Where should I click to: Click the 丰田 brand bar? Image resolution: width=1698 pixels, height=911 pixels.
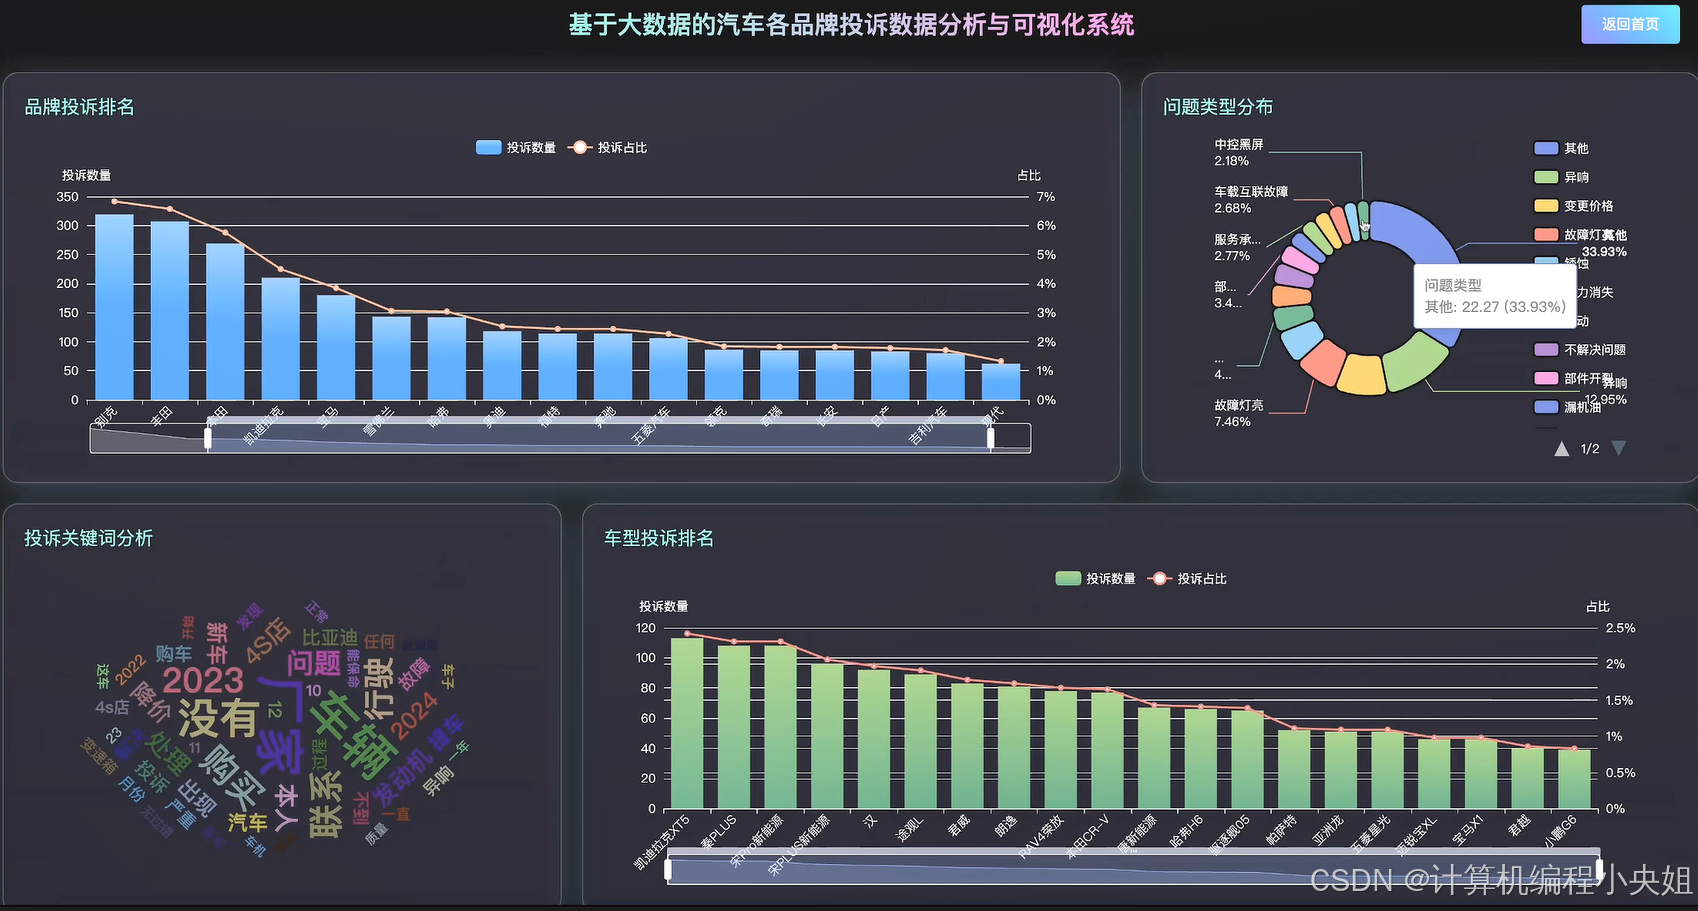[170, 310]
